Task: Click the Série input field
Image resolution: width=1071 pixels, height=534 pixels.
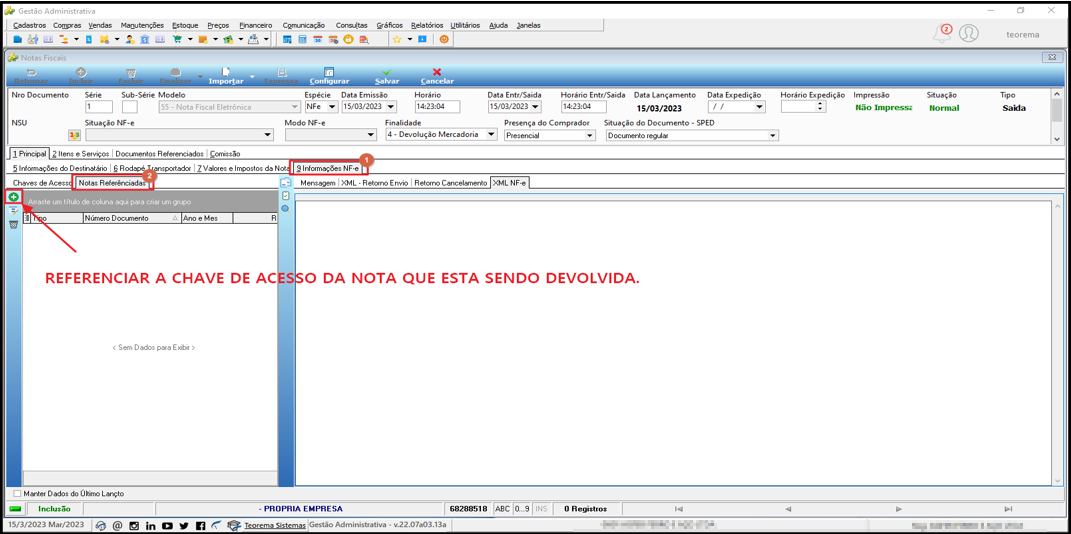Action: [99, 107]
